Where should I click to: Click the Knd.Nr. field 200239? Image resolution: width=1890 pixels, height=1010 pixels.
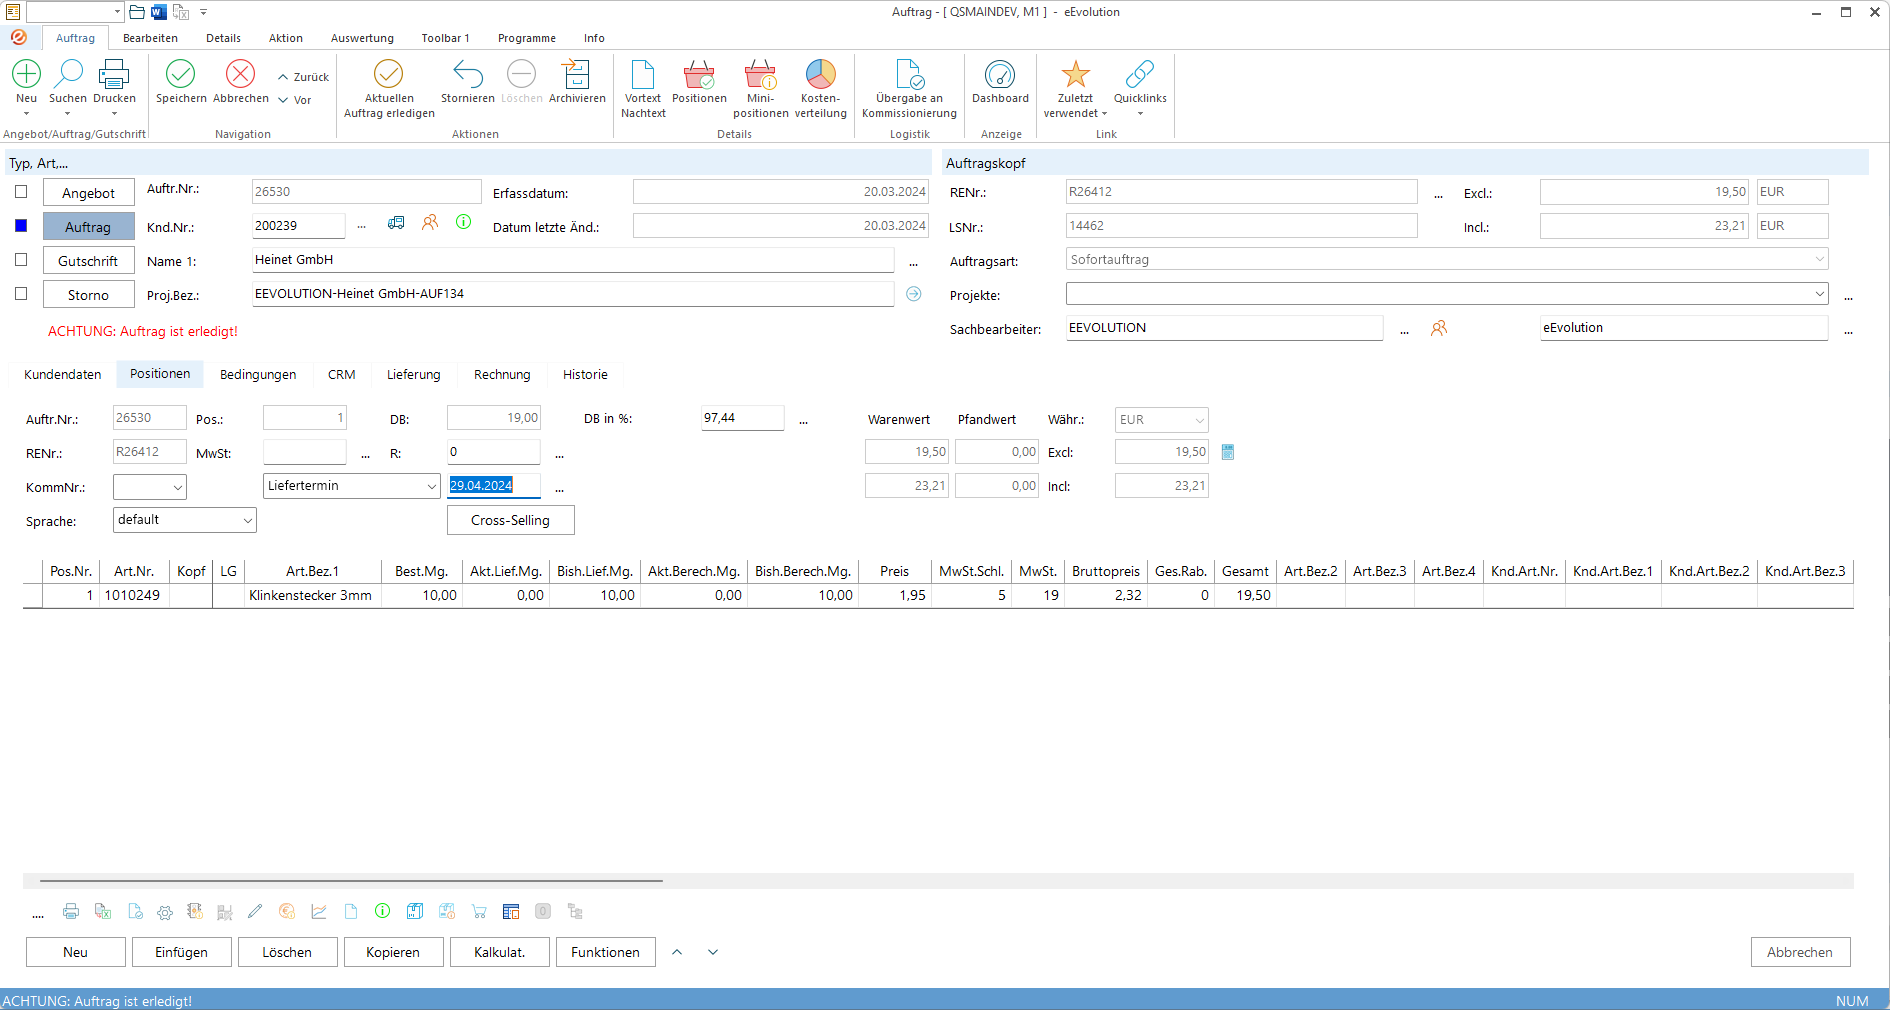298,226
